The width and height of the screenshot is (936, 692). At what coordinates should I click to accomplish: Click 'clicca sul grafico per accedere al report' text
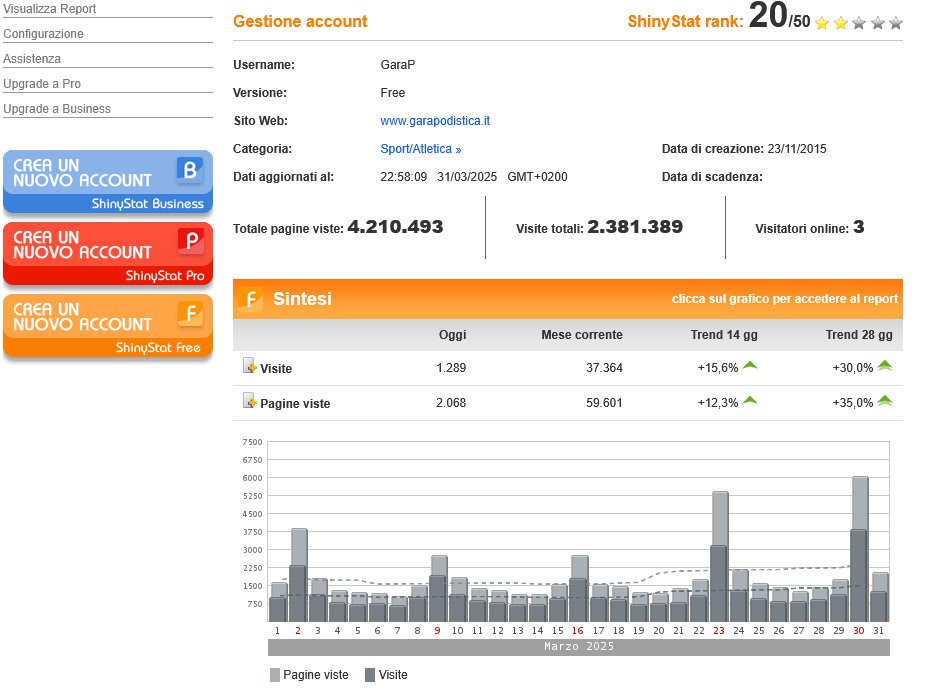(x=784, y=299)
